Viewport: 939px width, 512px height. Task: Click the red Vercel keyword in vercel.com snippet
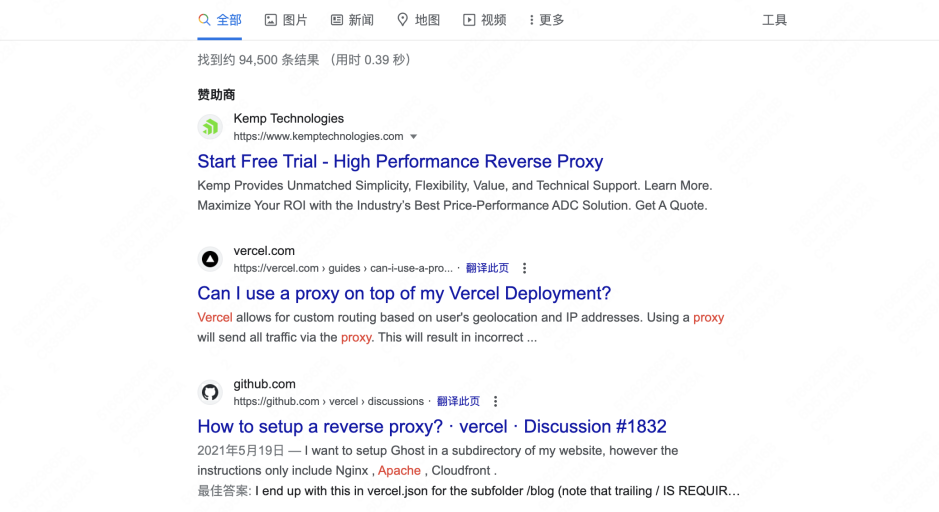pos(215,317)
